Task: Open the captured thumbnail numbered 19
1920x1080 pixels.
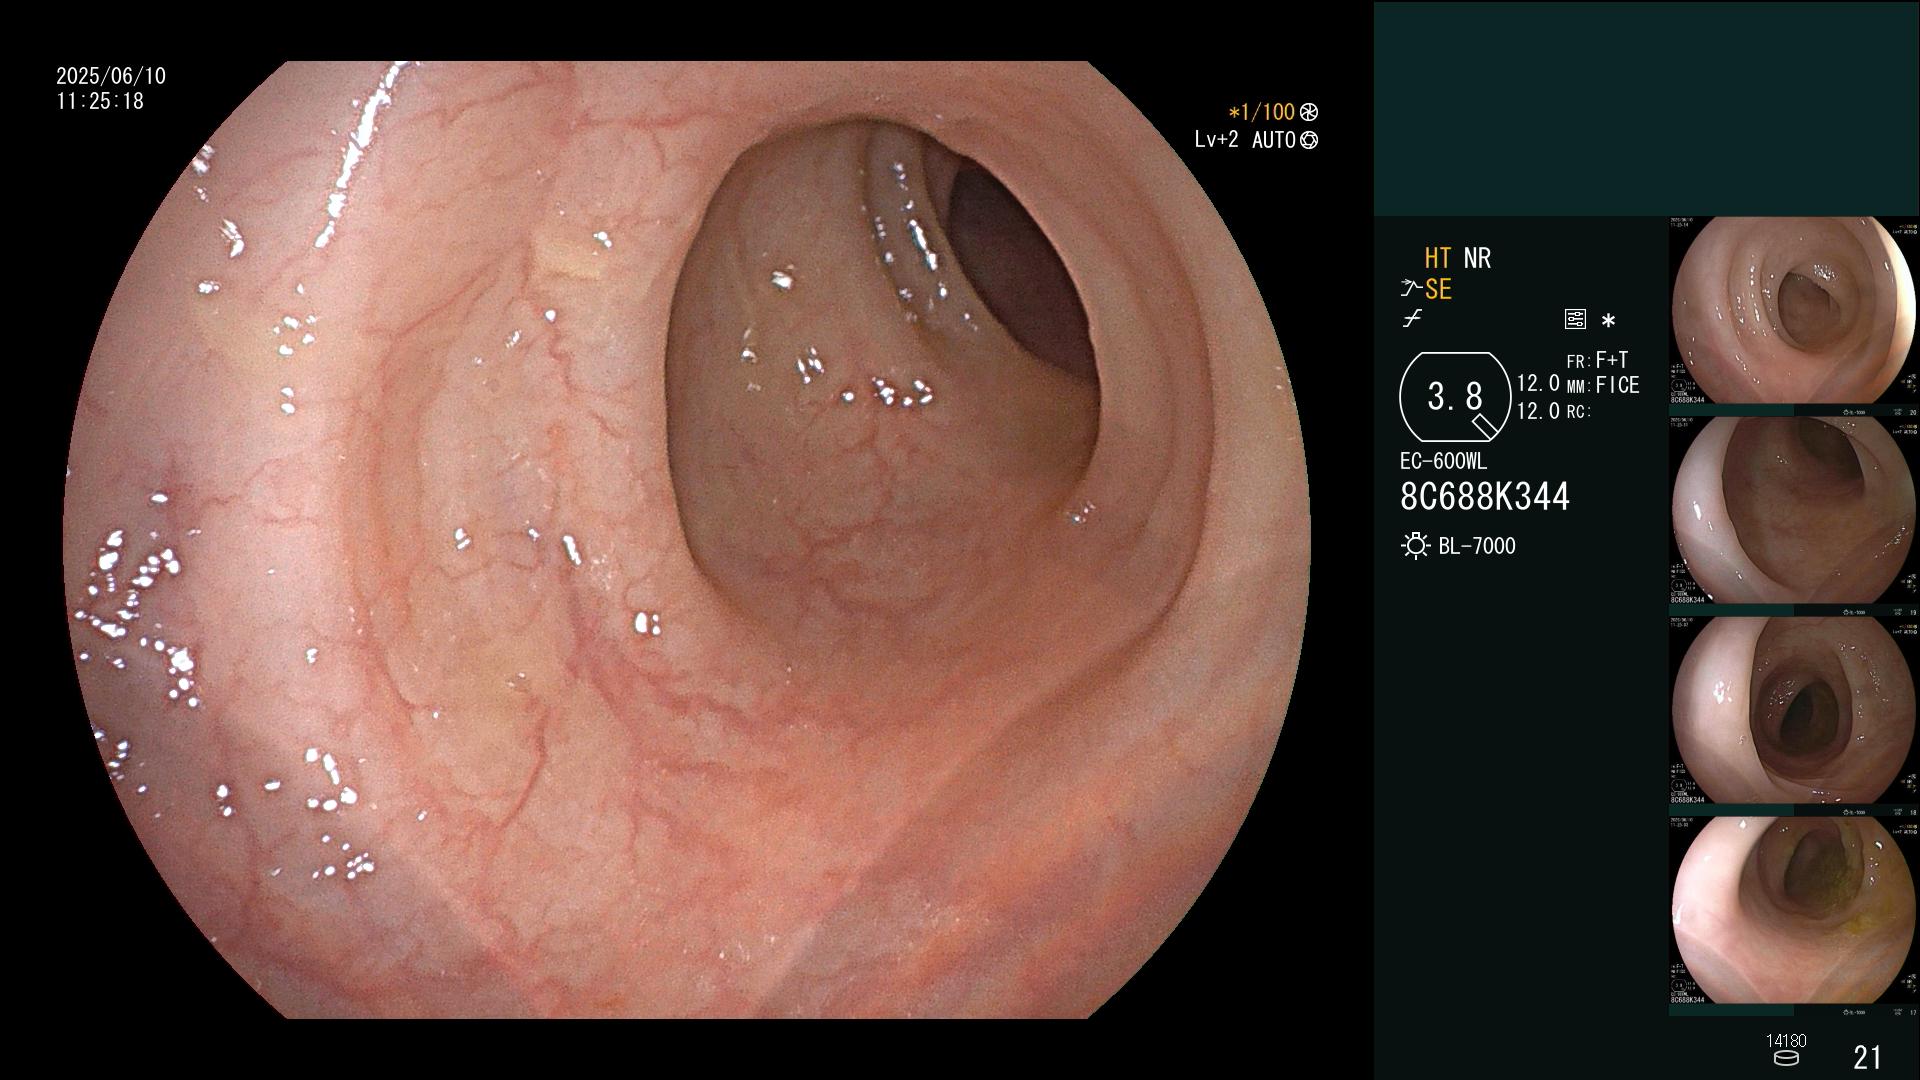Action: point(1794,511)
